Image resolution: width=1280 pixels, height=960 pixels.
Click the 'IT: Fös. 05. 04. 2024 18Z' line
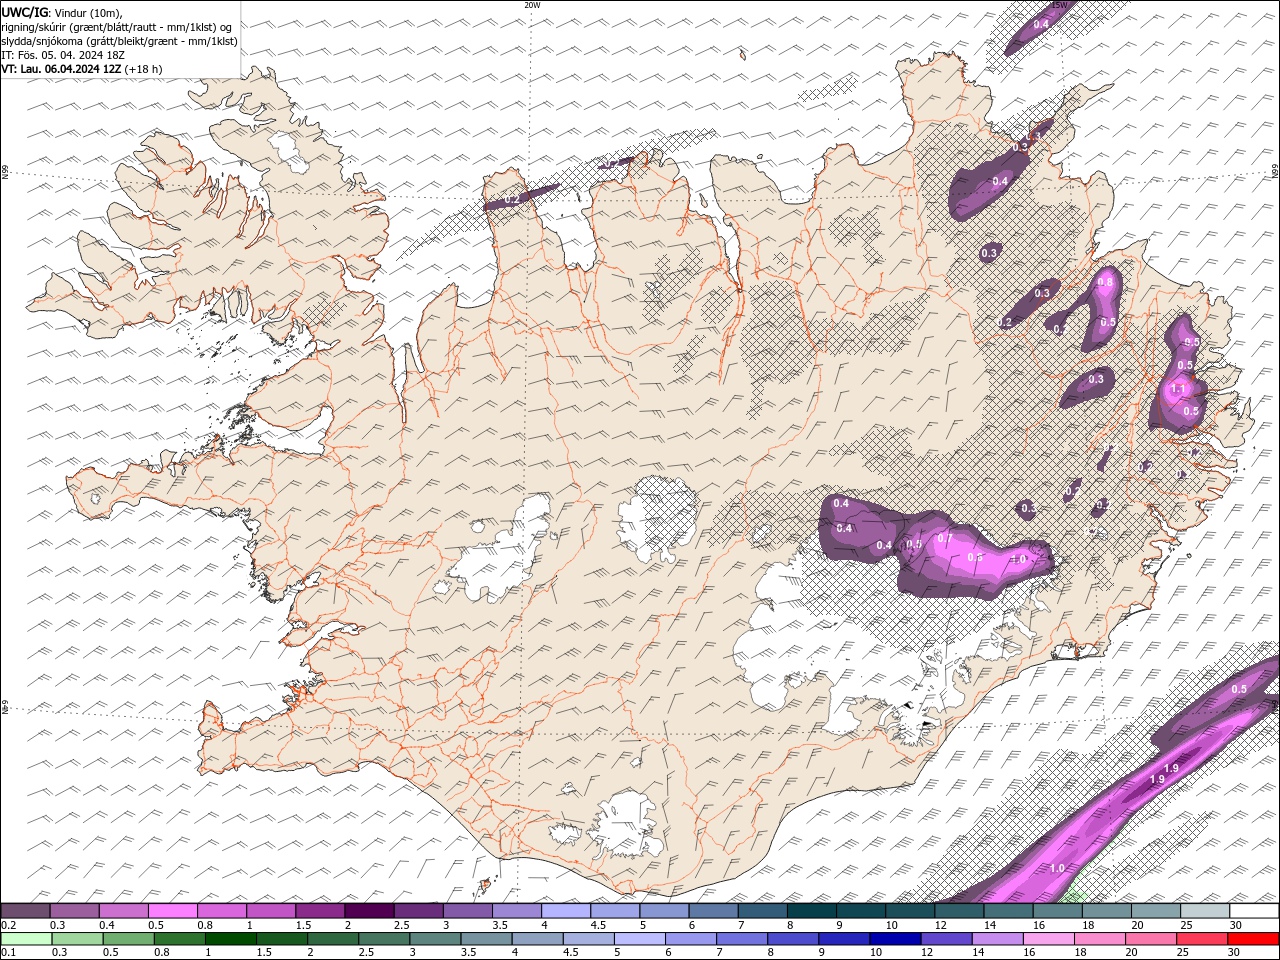click(x=63, y=55)
